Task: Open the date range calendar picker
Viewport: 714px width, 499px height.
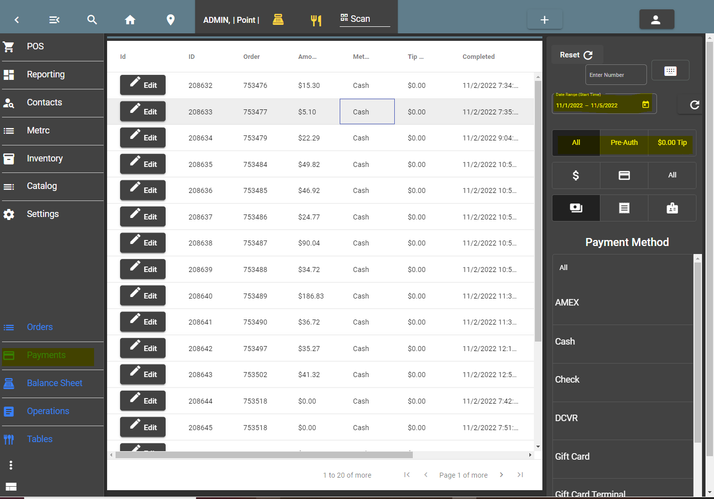Action: click(645, 105)
